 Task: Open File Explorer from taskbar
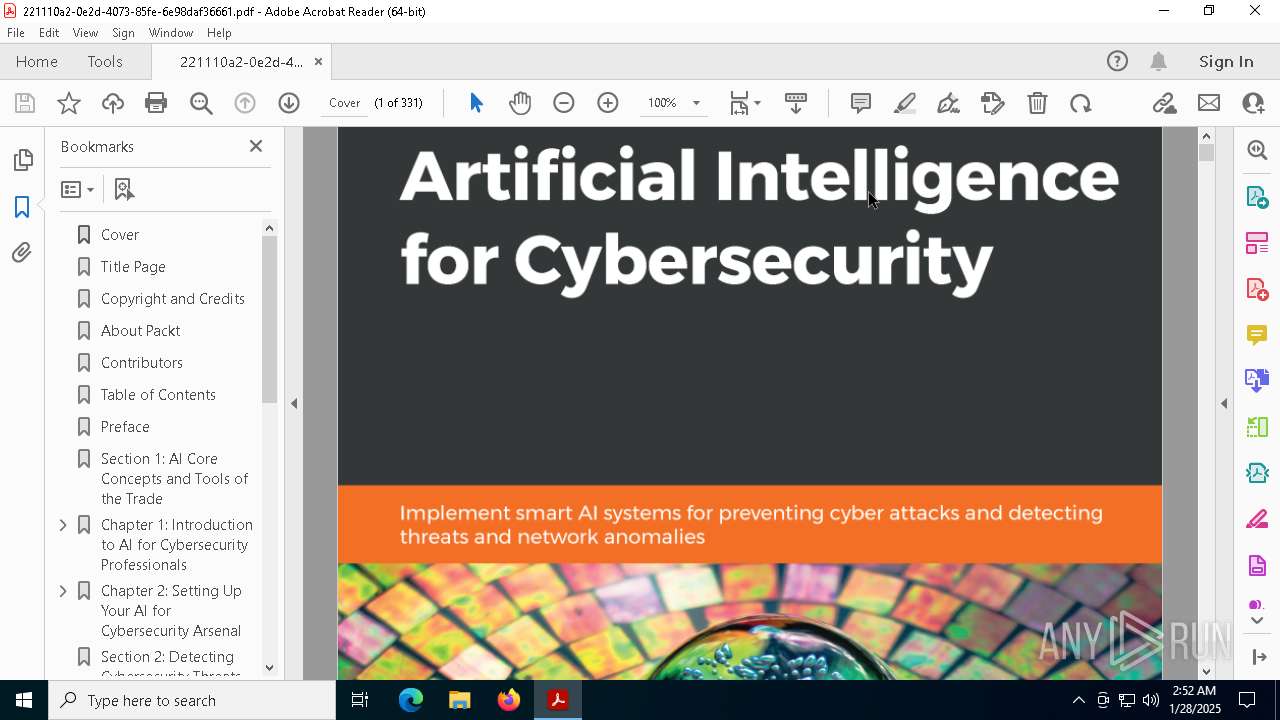[460, 700]
